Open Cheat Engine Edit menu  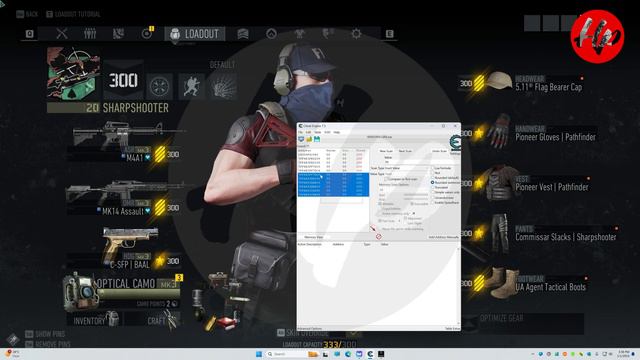pos(309,132)
